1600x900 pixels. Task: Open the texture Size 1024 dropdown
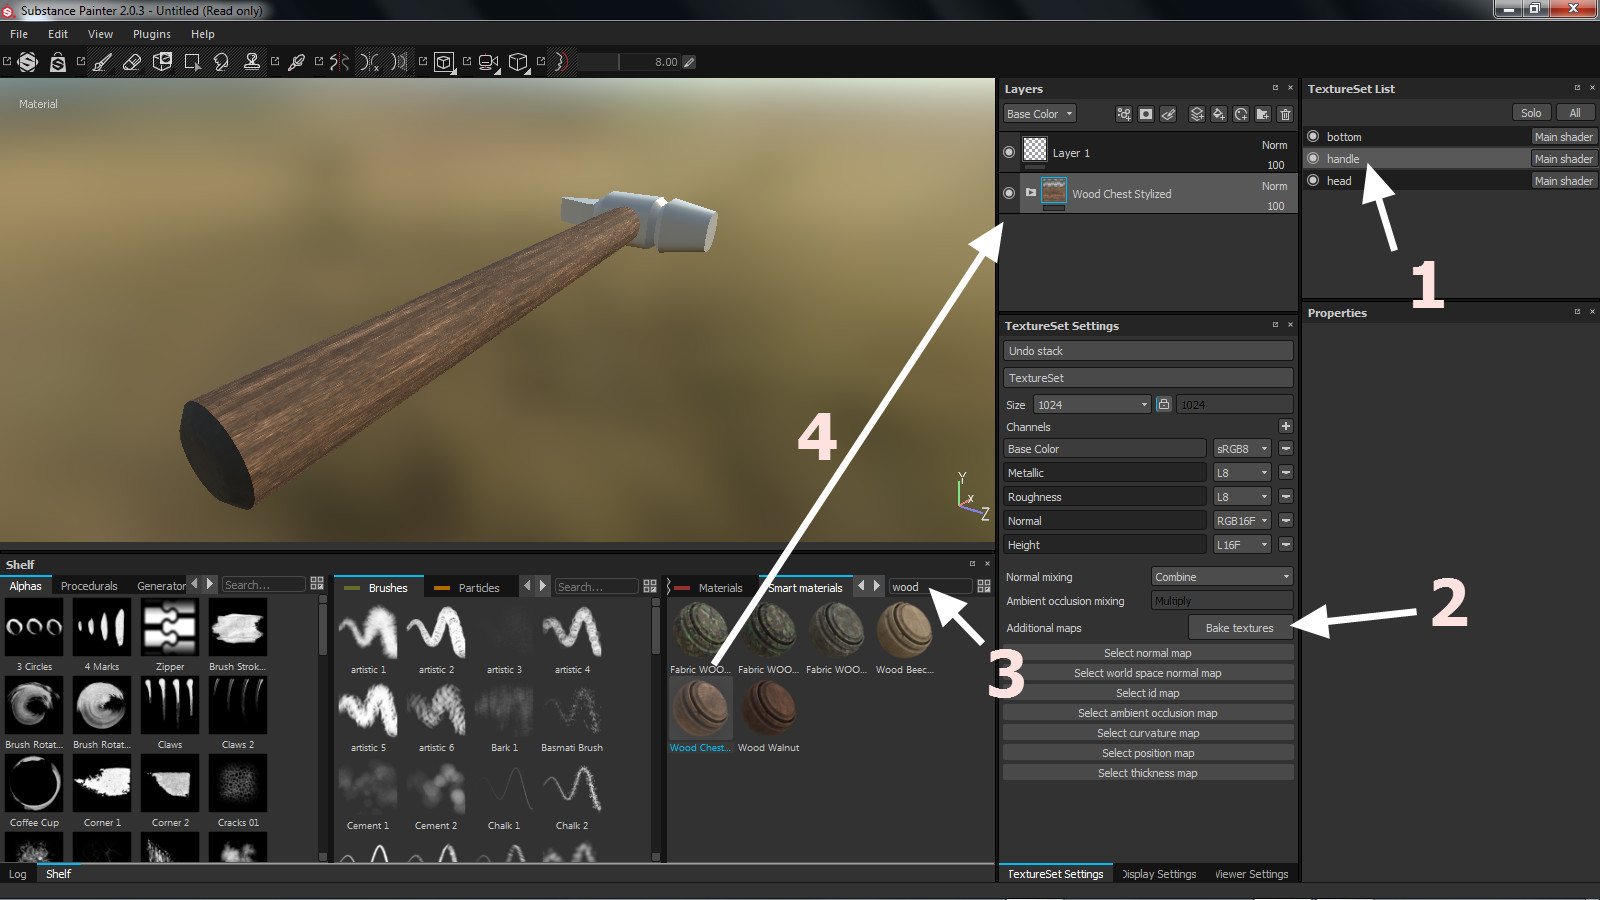1092,404
